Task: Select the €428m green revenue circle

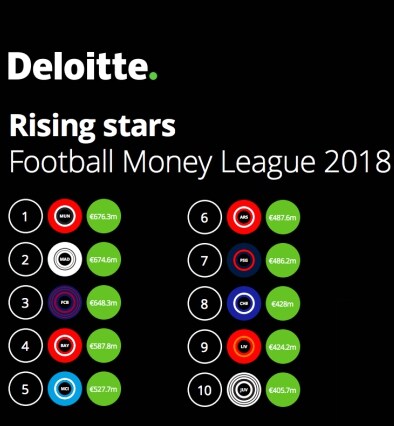Action: (283, 304)
